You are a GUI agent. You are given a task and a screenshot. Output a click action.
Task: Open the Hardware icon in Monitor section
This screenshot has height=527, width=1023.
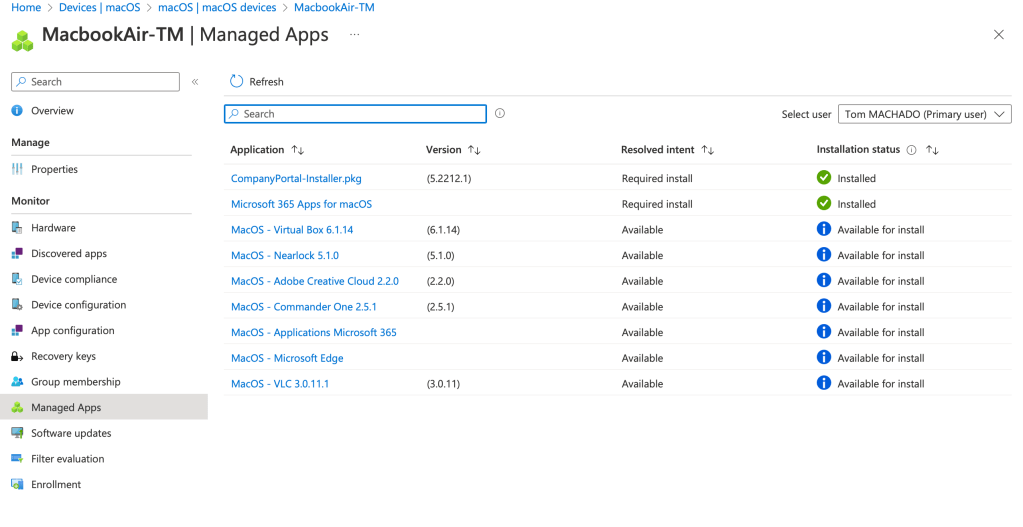[x=17, y=228]
